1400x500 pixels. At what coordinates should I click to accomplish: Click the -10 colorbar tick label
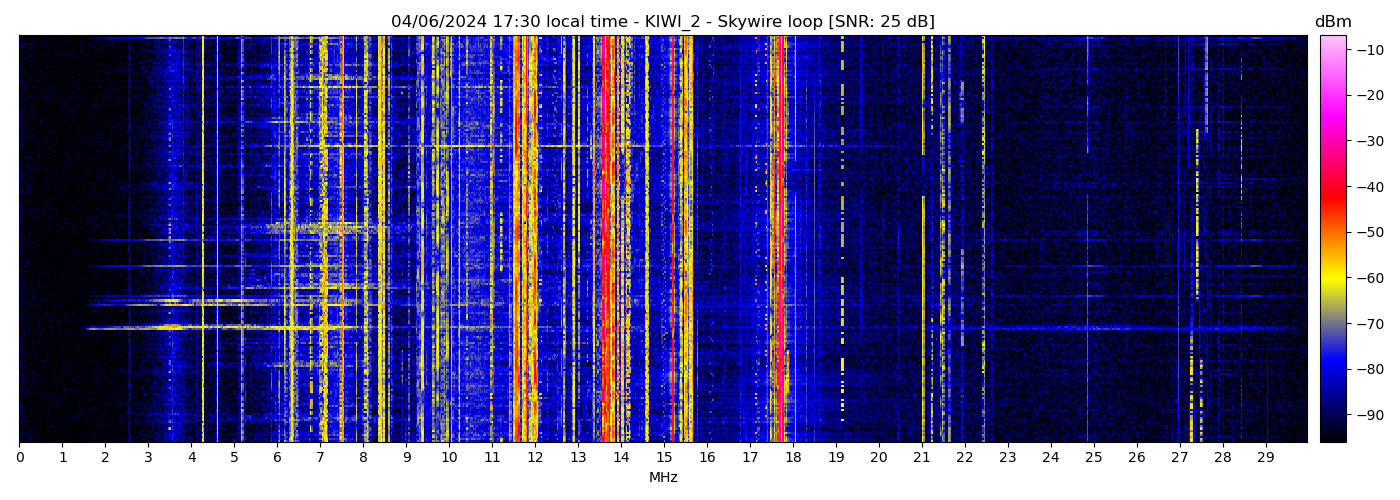tap(1370, 50)
